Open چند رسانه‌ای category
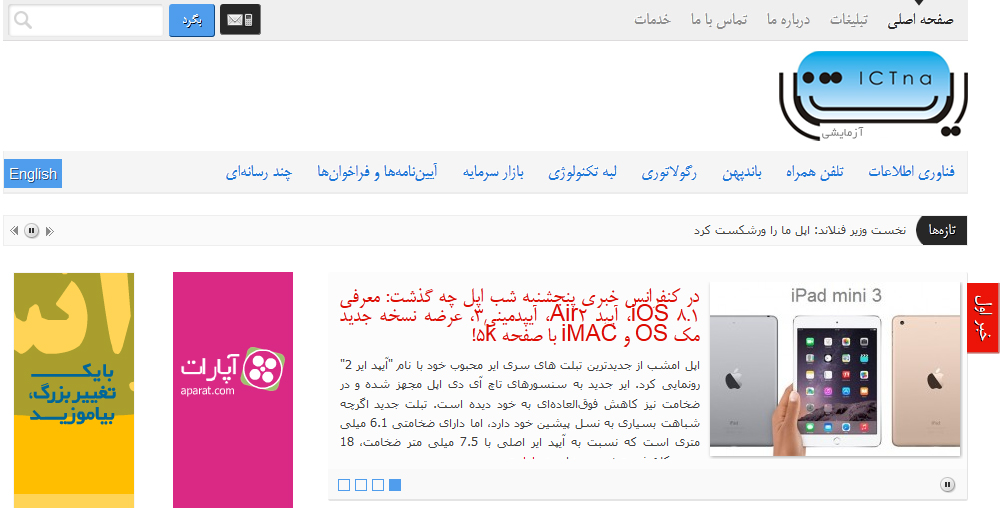 point(259,172)
